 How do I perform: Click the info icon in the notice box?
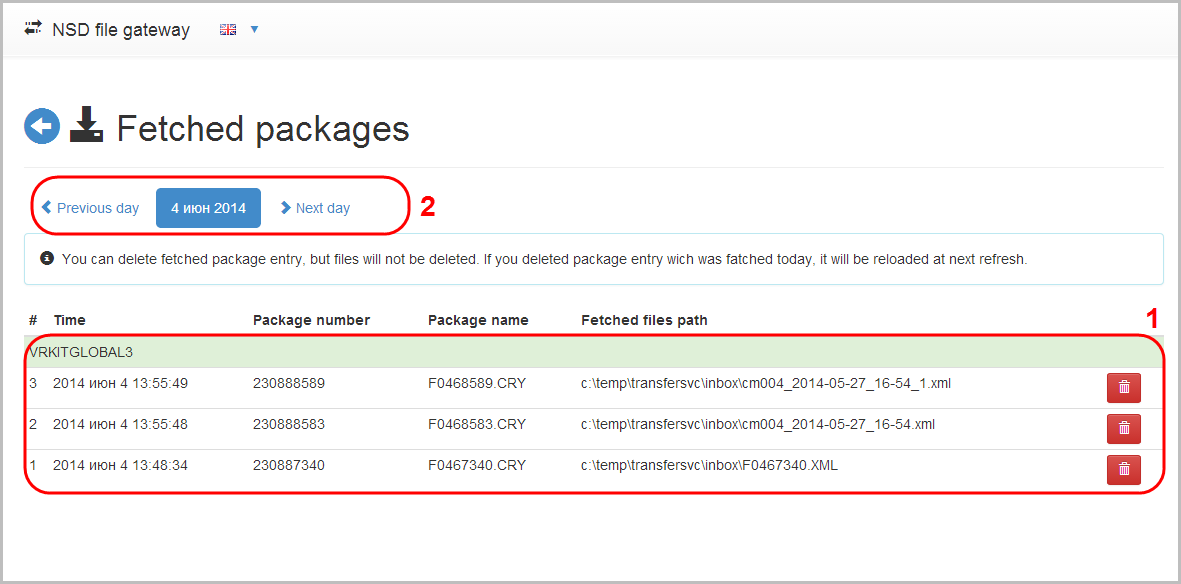47,258
